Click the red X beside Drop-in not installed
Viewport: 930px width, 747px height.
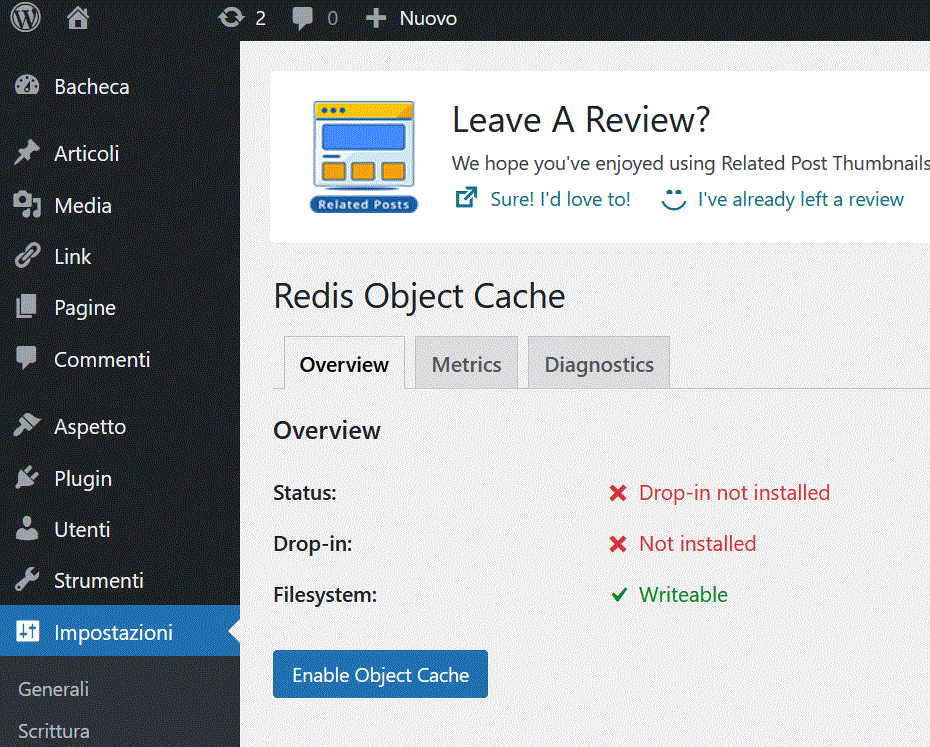click(x=618, y=492)
